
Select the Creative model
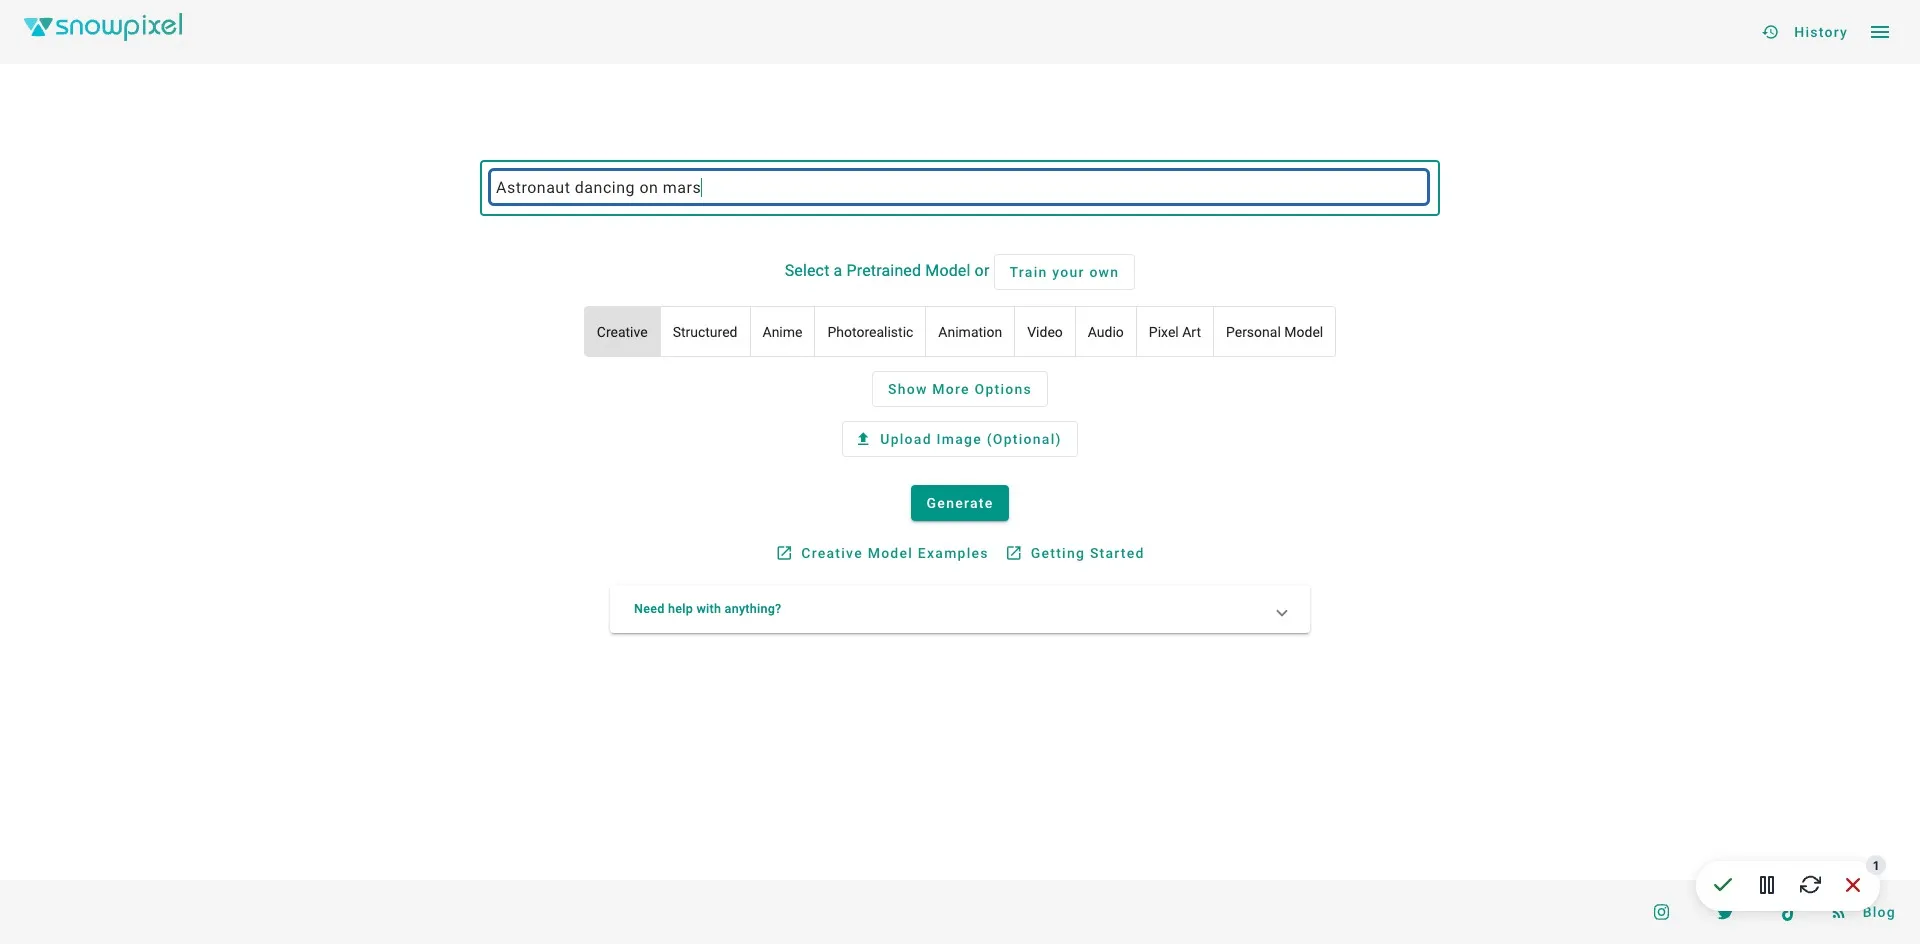point(622,332)
